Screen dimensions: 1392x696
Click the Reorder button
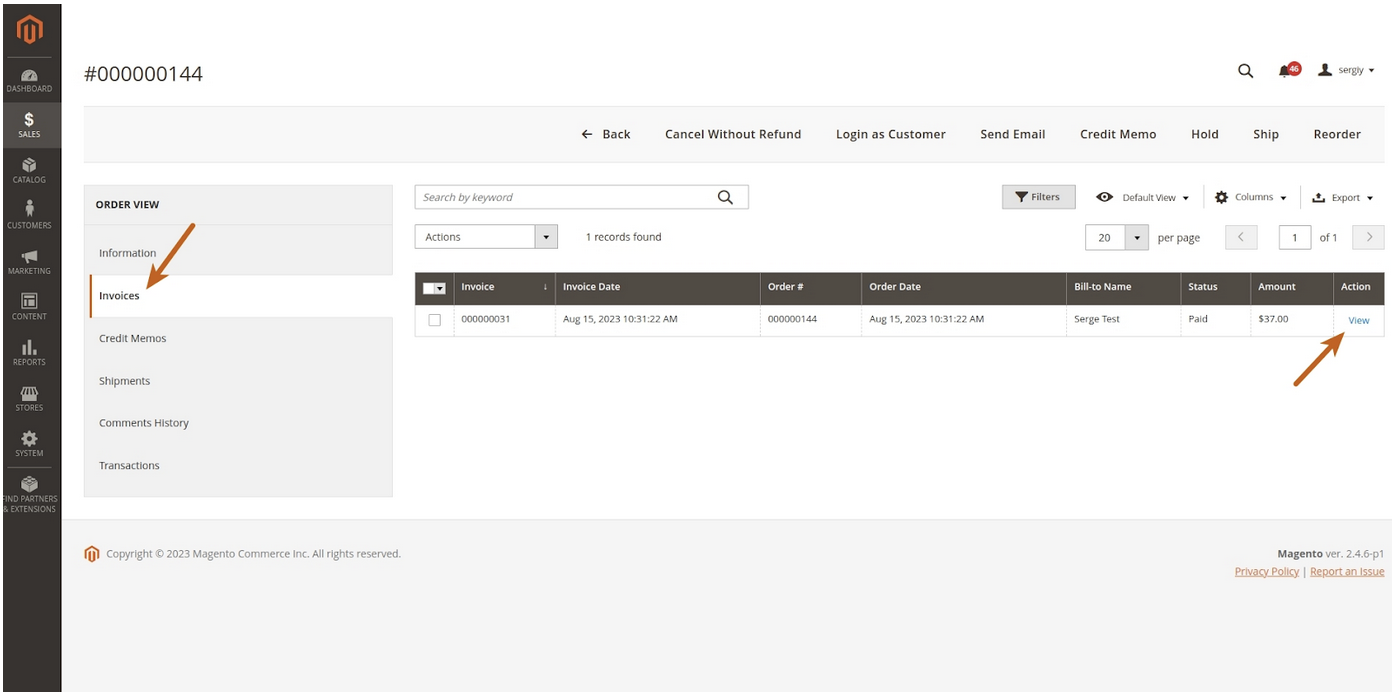point(1337,134)
